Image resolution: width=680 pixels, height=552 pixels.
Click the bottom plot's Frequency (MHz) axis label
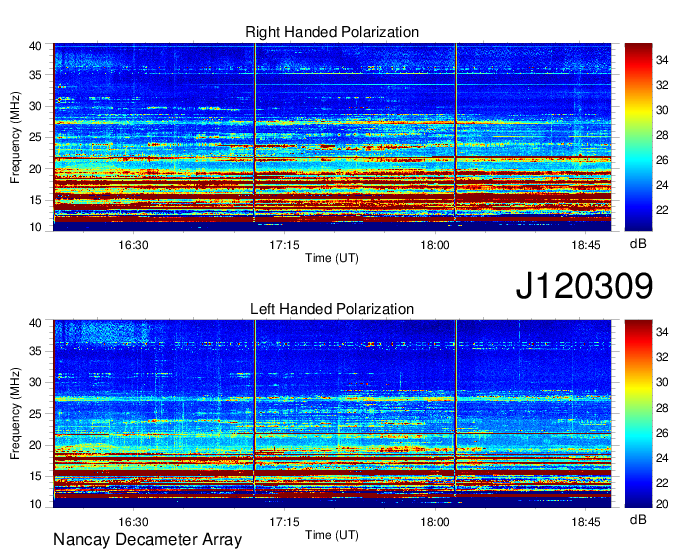click(x=15, y=414)
